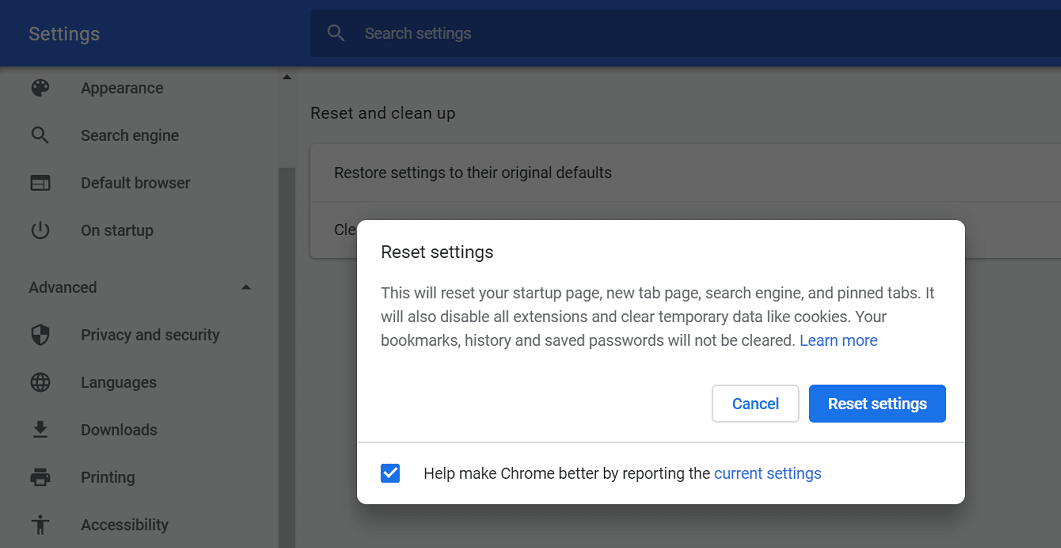Open the Learn more link
Image resolution: width=1061 pixels, height=548 pixels.
[x=838, y=341]
